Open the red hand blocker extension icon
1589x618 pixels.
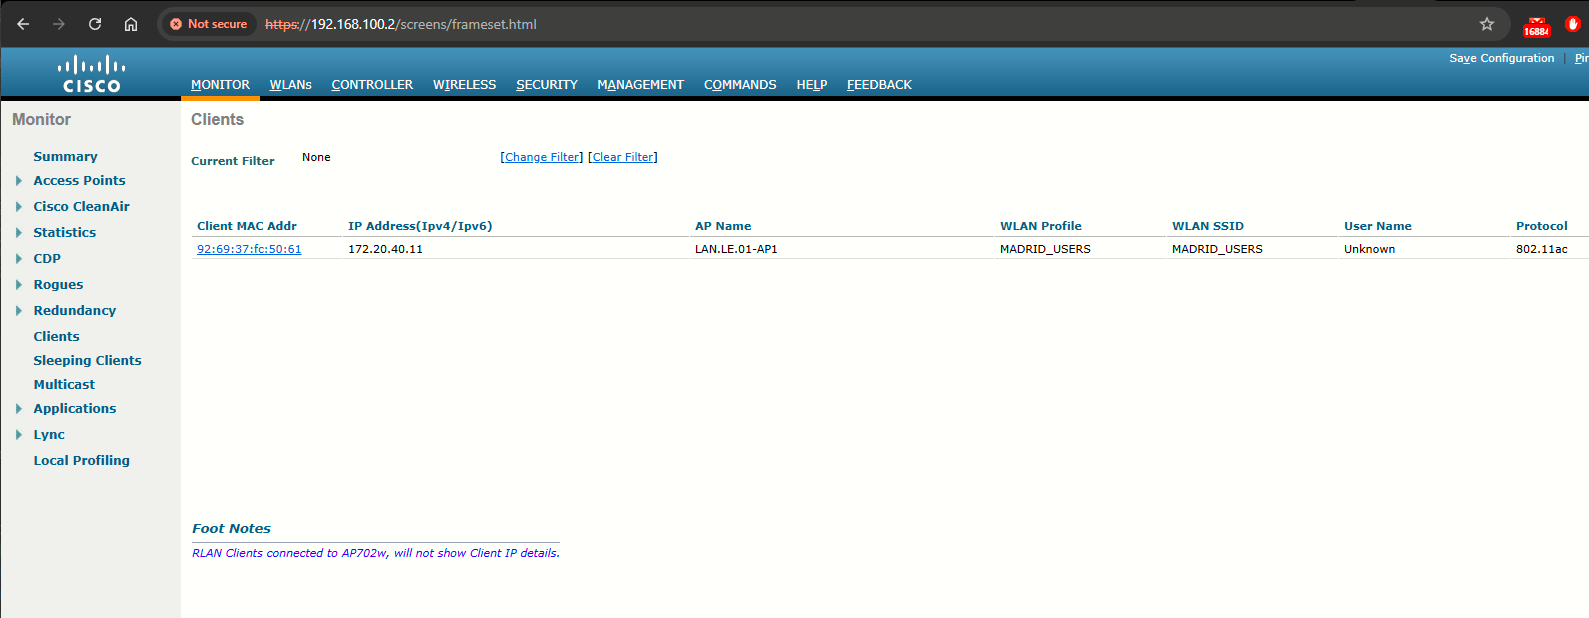(x=1573, y=24)
